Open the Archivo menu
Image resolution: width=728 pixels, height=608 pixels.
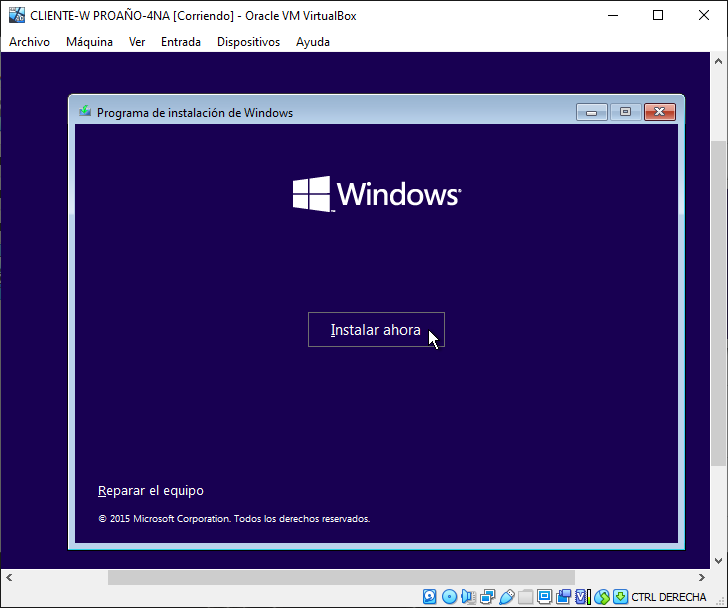pyautogui.click(x=29, y=42)
